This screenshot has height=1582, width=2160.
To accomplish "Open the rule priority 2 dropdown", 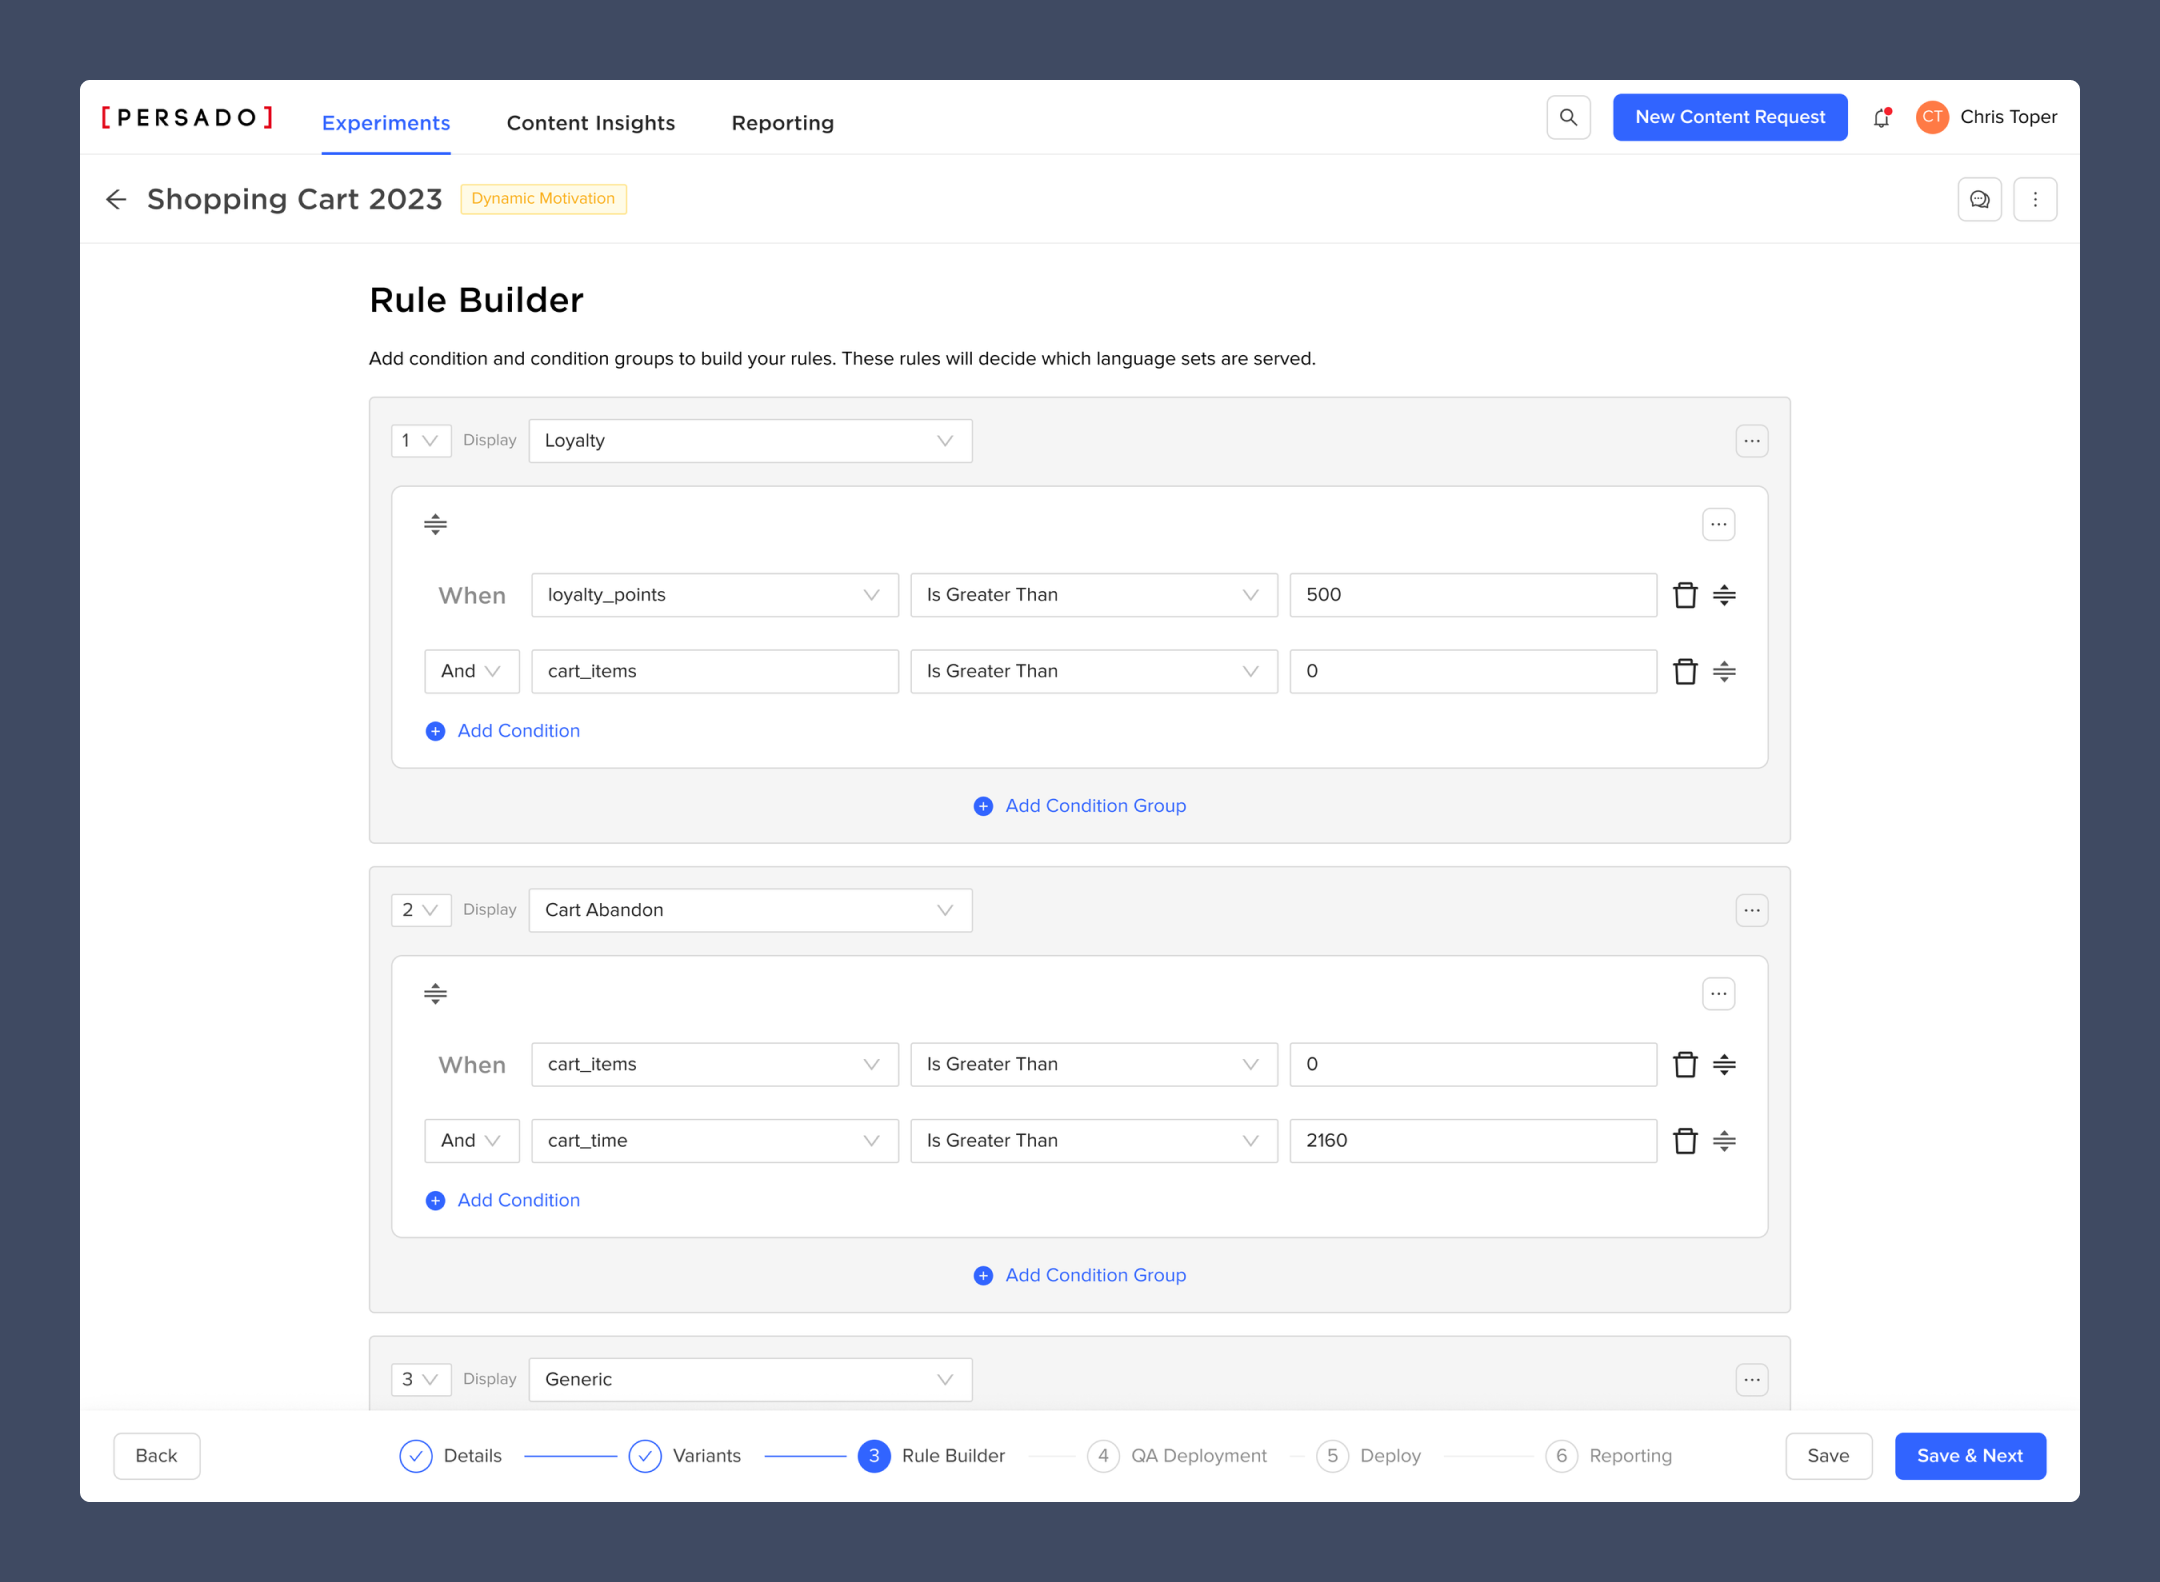I will pyautogui.click(x=420, y=910).
